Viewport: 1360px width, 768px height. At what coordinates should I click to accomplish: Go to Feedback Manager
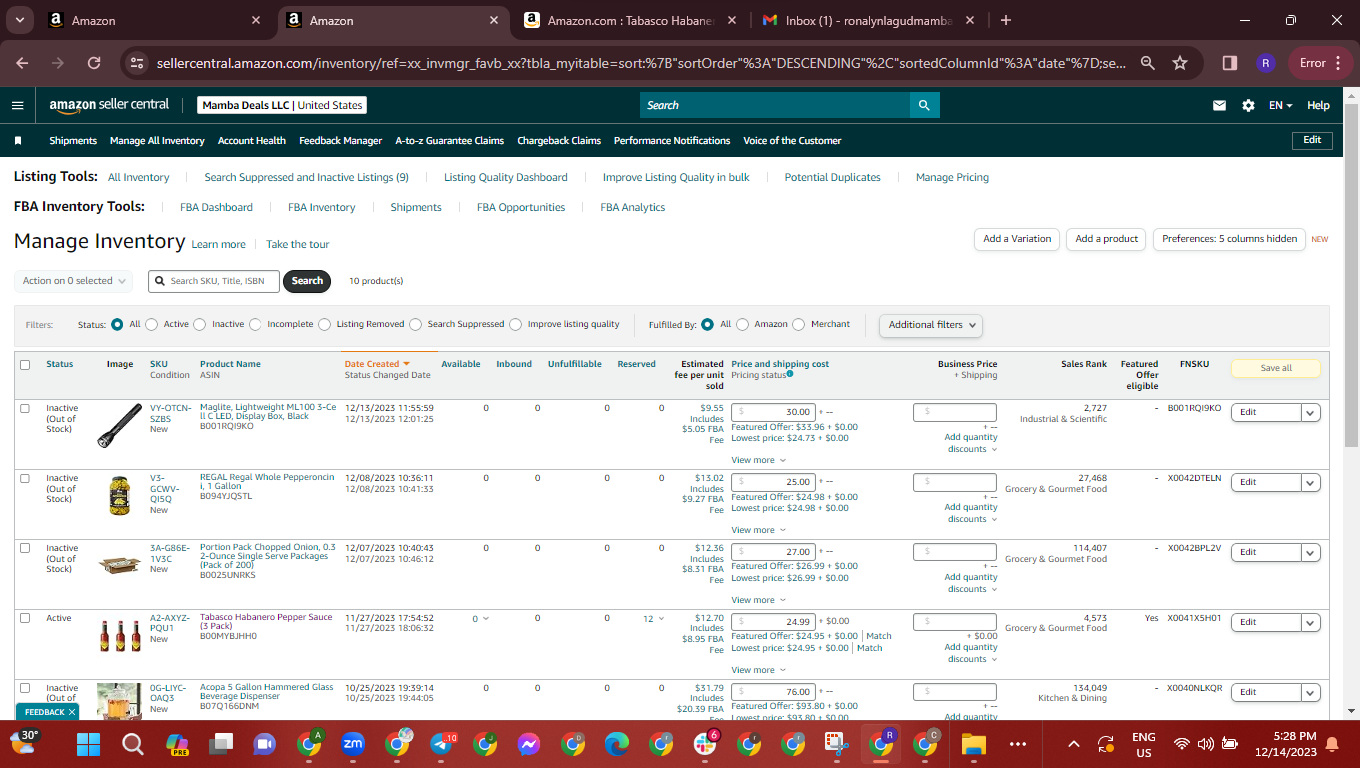point(341,141)
